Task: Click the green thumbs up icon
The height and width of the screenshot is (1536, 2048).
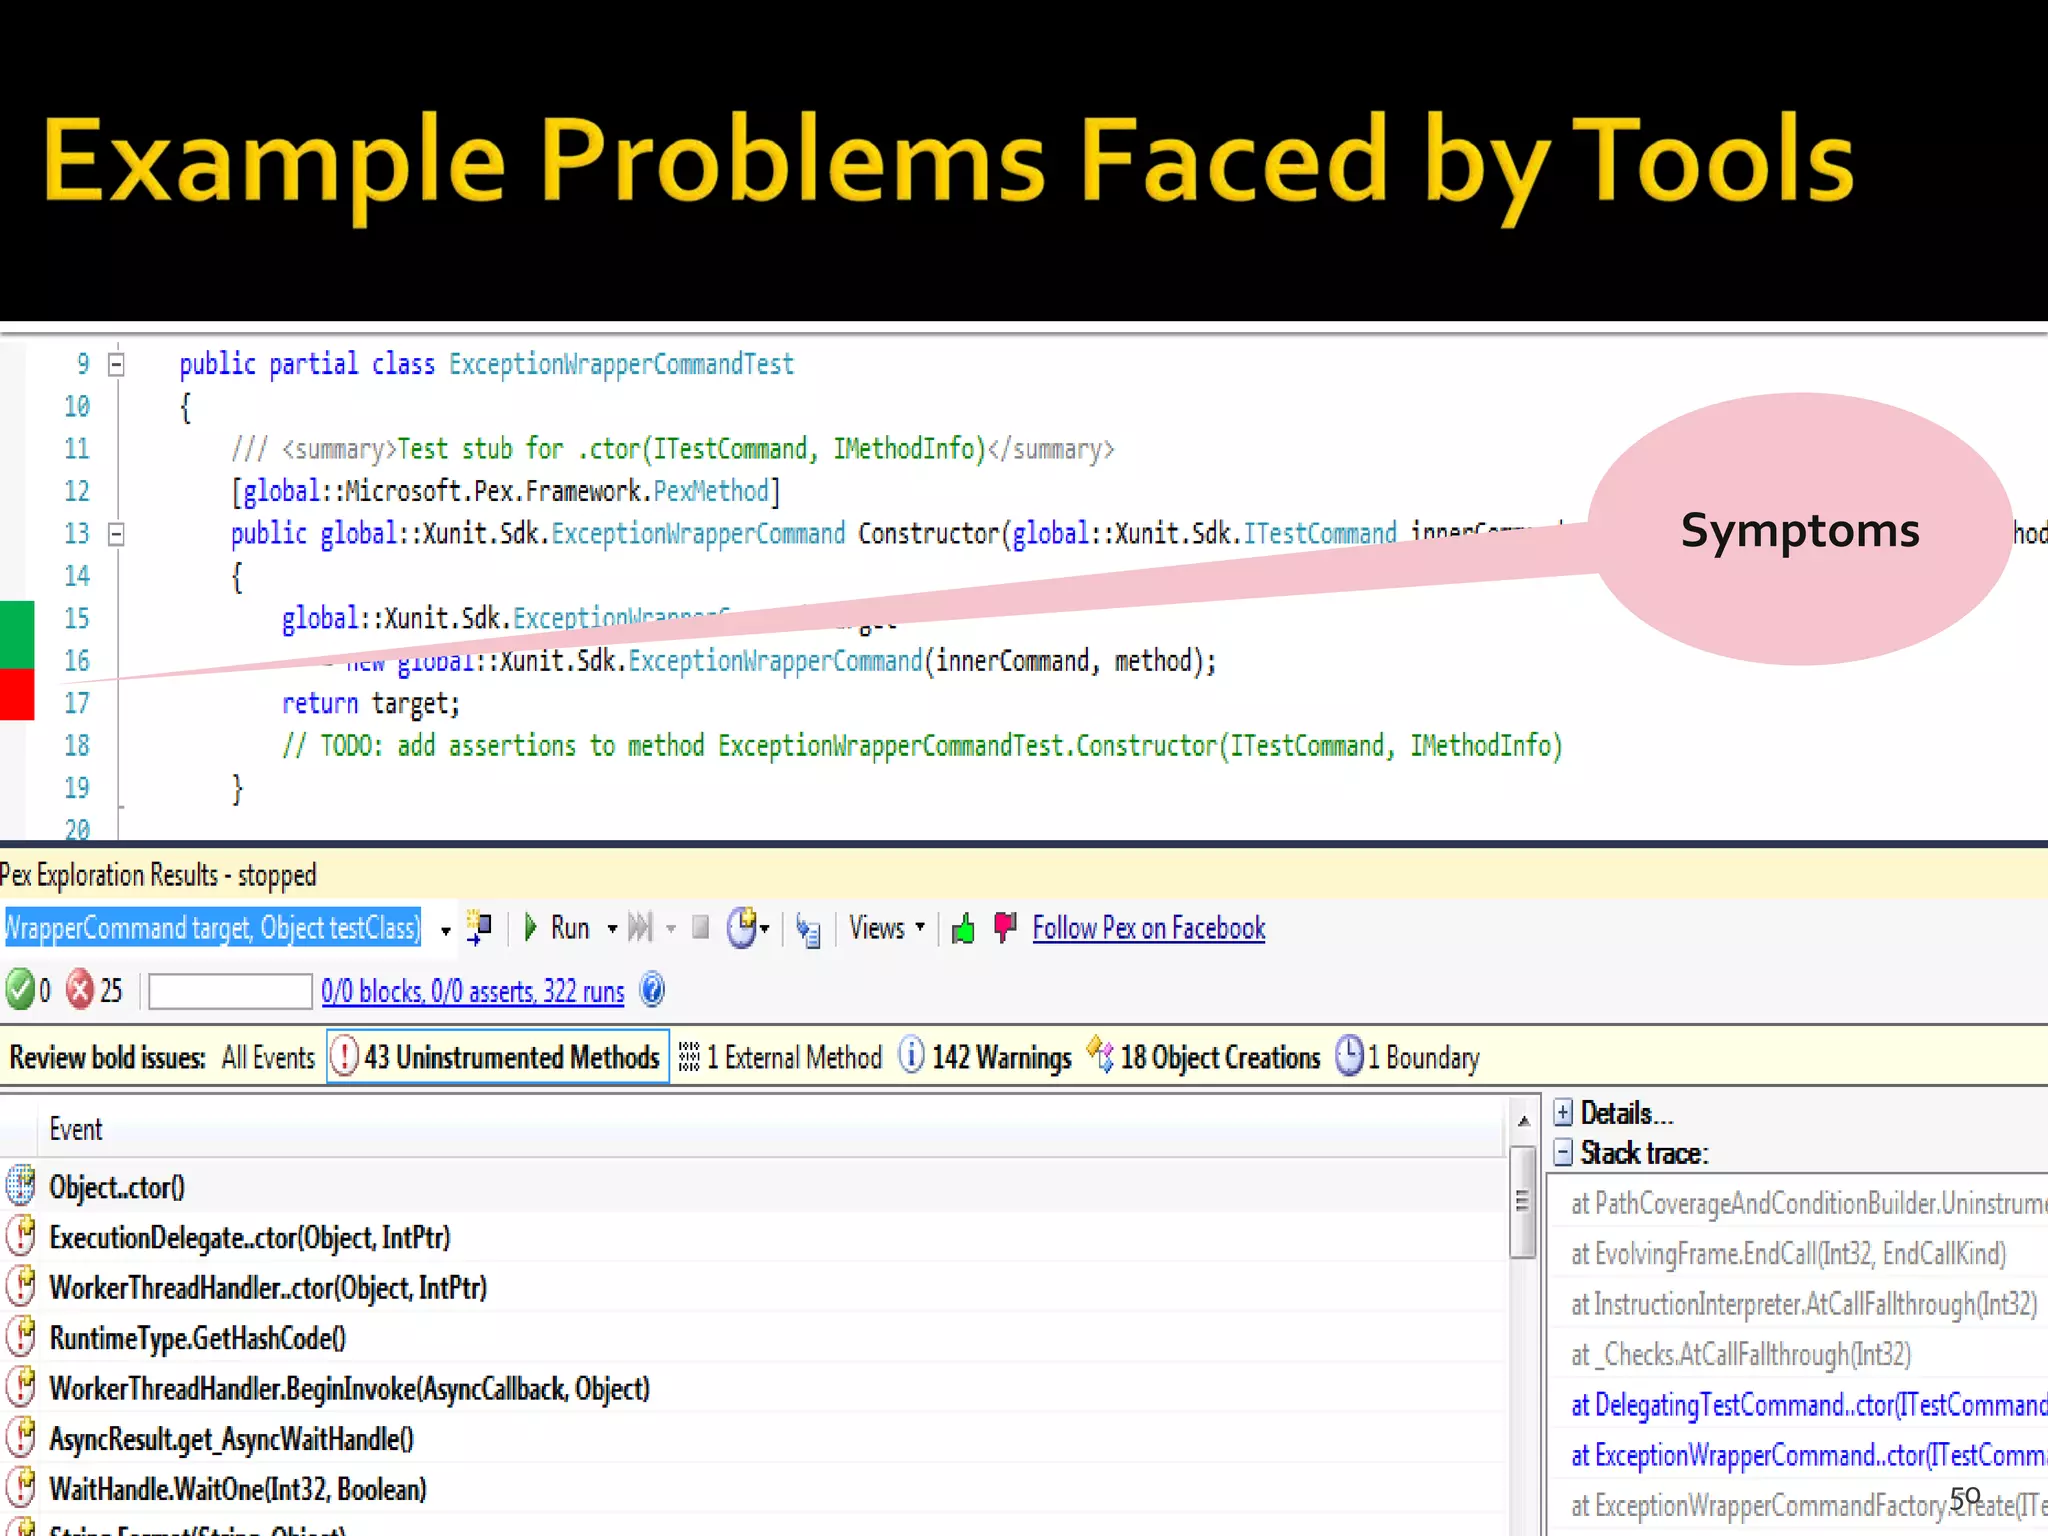Action: click(963, 929)
